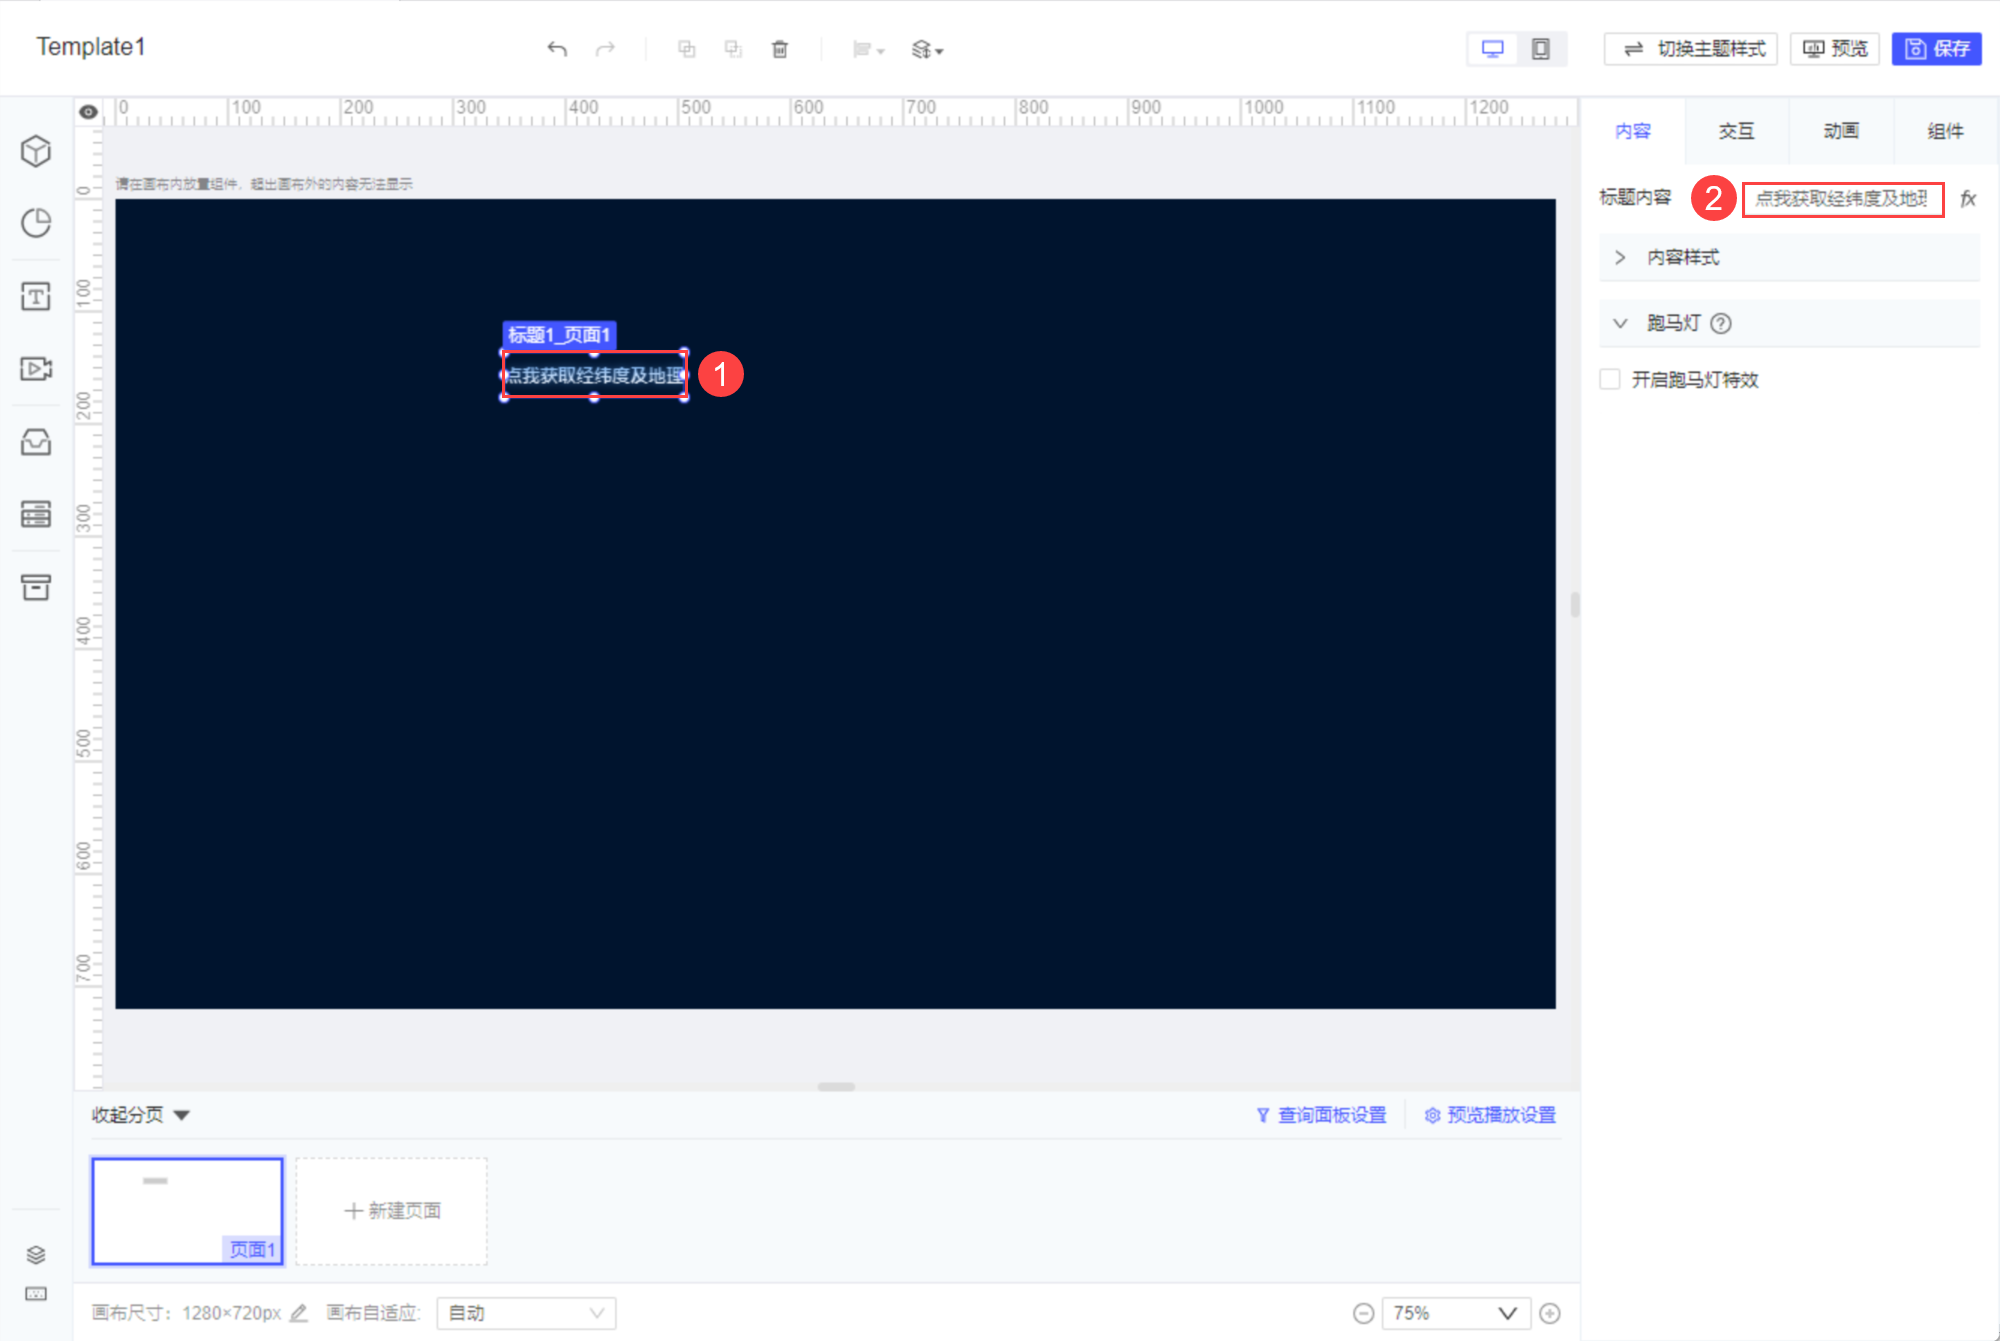
Task: Select the media/video component icon
Action: click(x=36, y=369)
